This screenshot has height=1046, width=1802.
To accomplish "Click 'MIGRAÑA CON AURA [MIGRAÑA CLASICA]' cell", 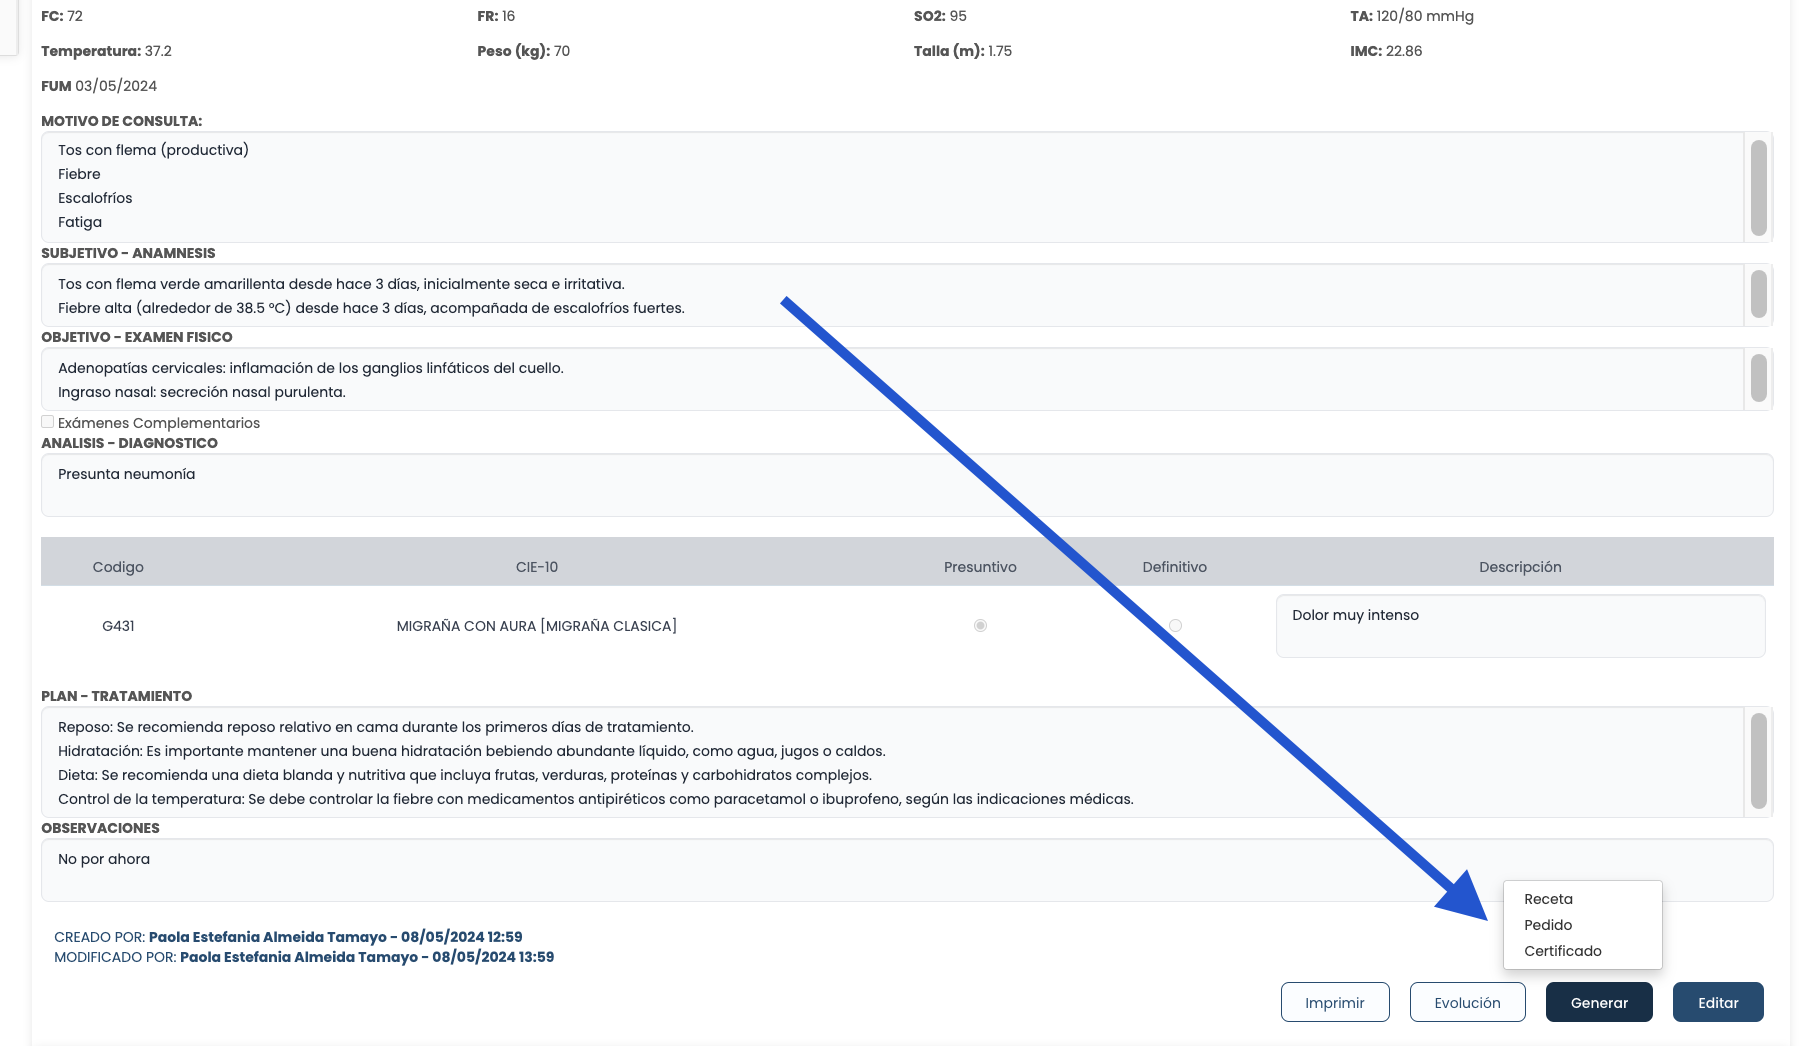I will pos(537,626).
